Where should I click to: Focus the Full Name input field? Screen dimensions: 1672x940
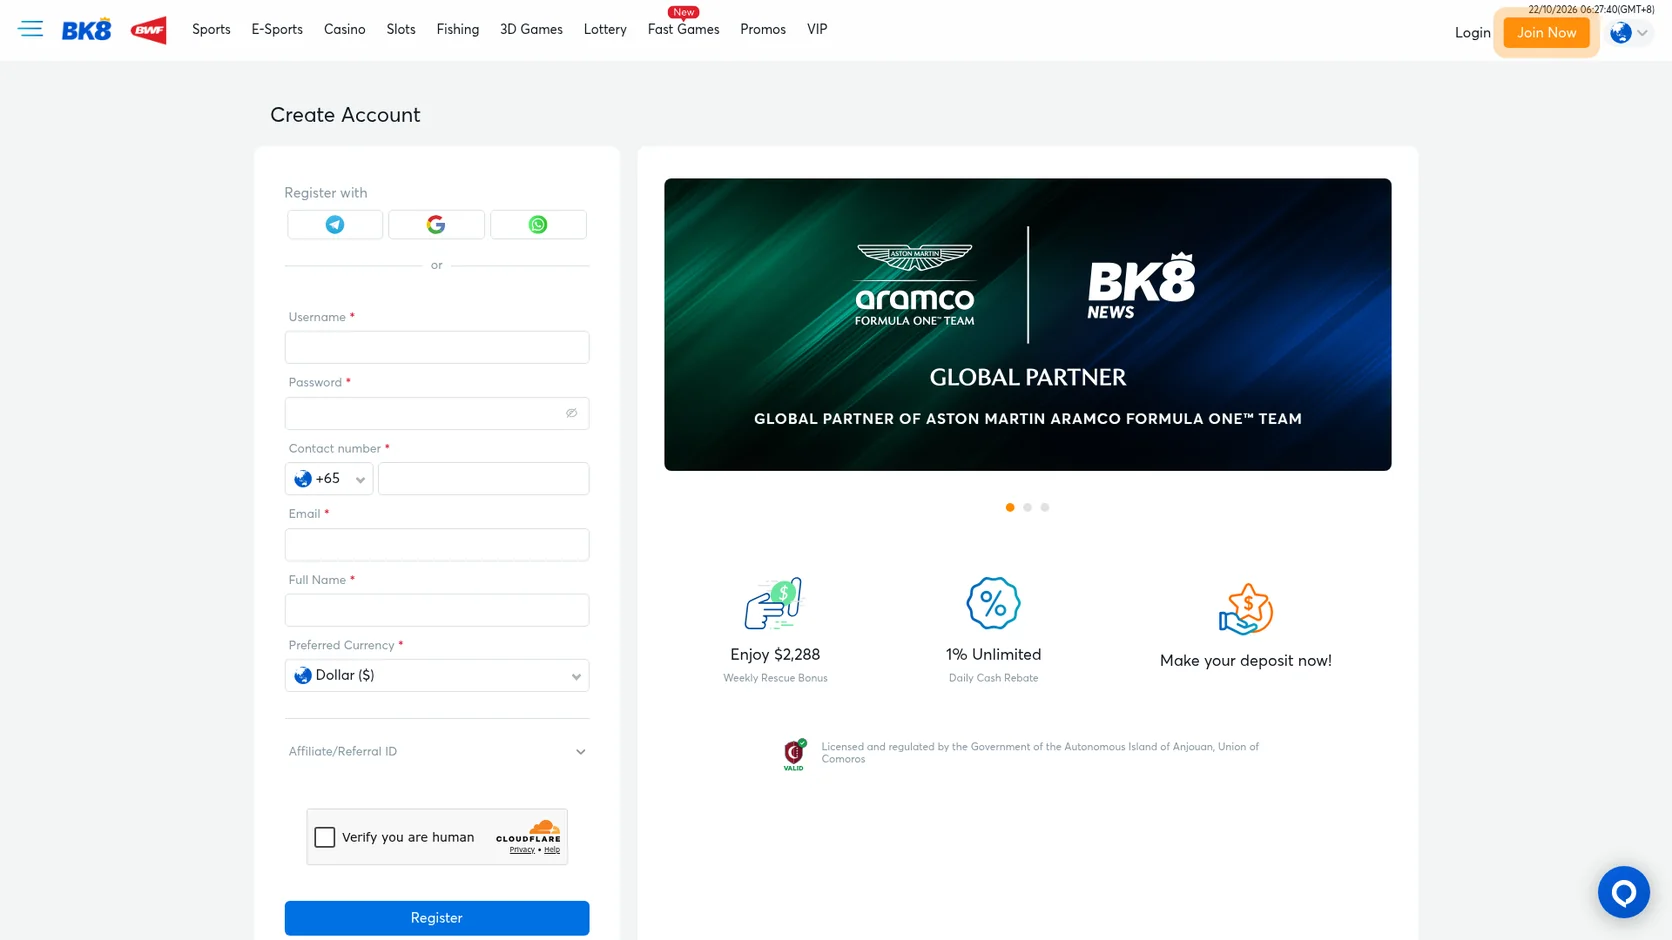pyautogui.click(x=437, y=610)
